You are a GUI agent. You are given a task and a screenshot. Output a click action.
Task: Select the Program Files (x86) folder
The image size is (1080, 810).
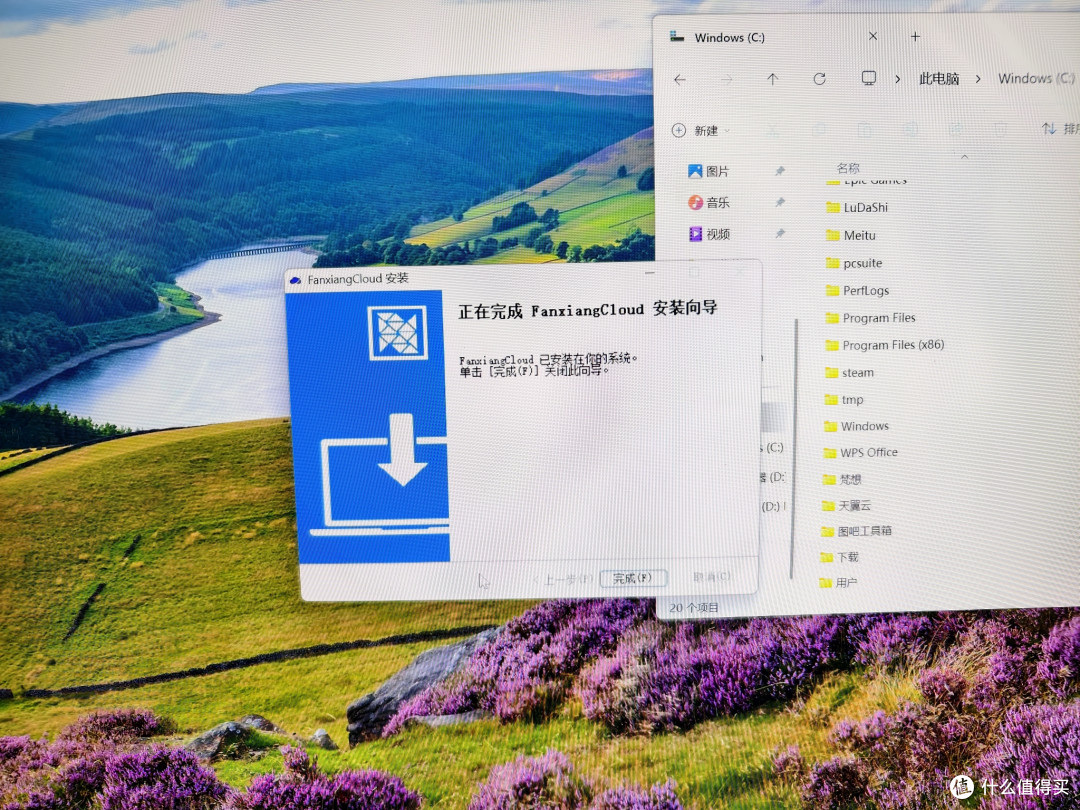tap(884, 345)
